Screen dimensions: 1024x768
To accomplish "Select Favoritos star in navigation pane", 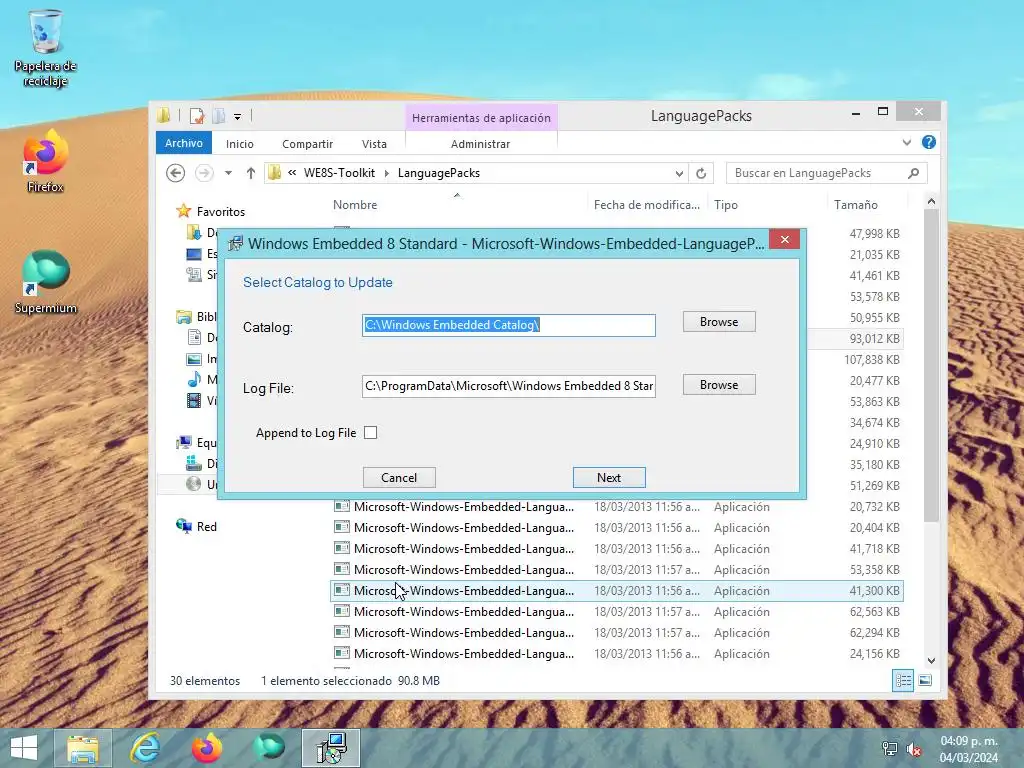I will click(x=184, y=211).
